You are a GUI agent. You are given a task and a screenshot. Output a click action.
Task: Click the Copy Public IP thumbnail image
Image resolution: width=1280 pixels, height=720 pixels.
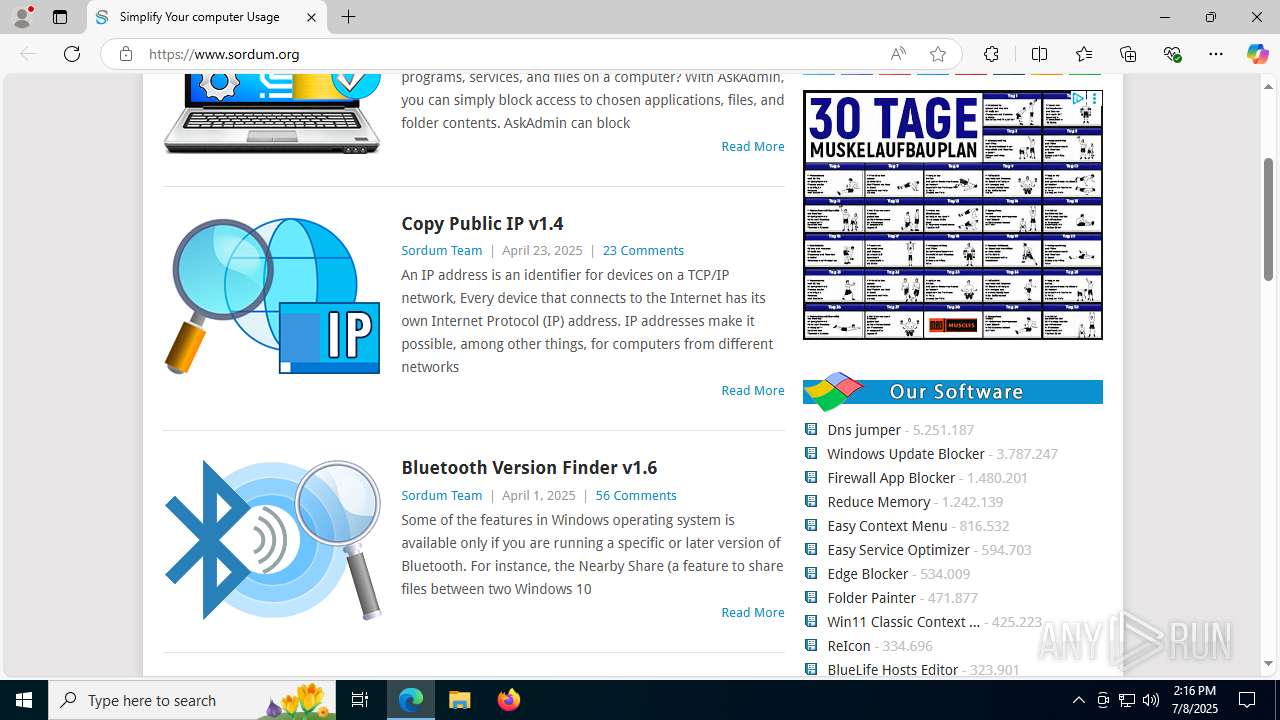pos(272,296)
